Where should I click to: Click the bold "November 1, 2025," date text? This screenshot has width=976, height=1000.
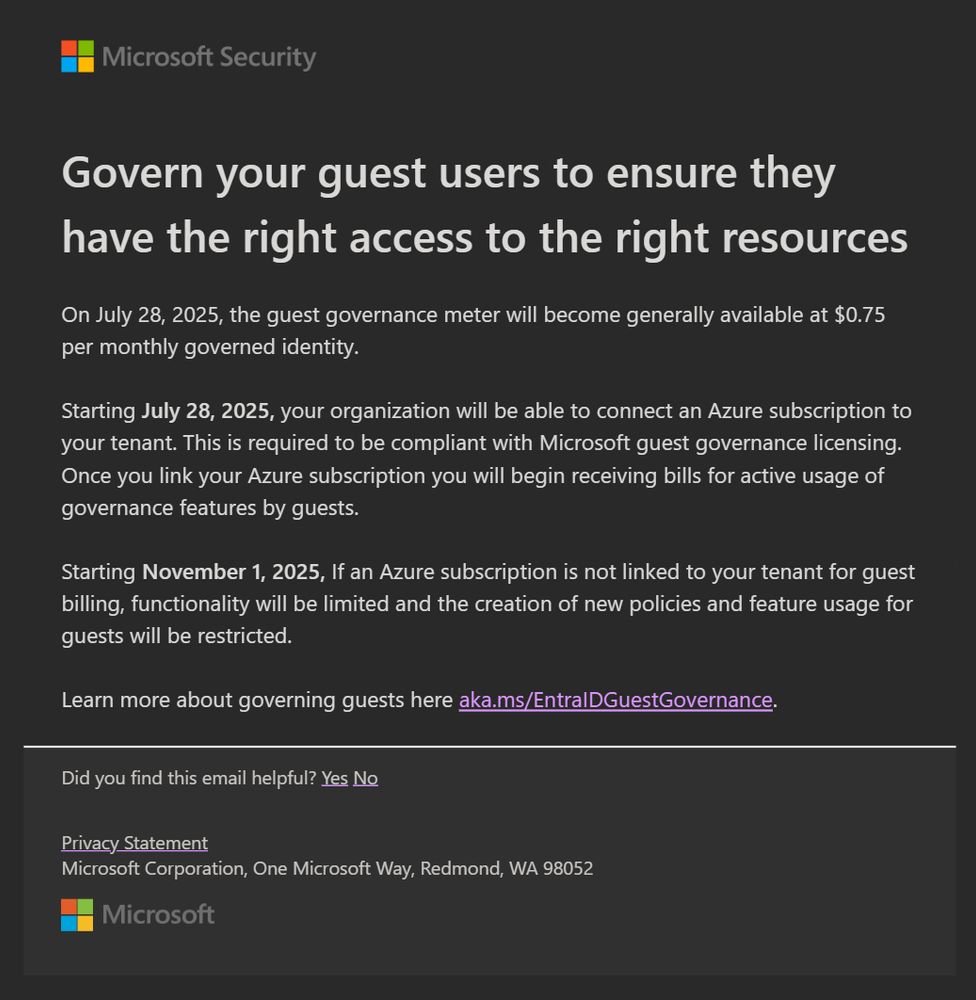pos(233,571)
